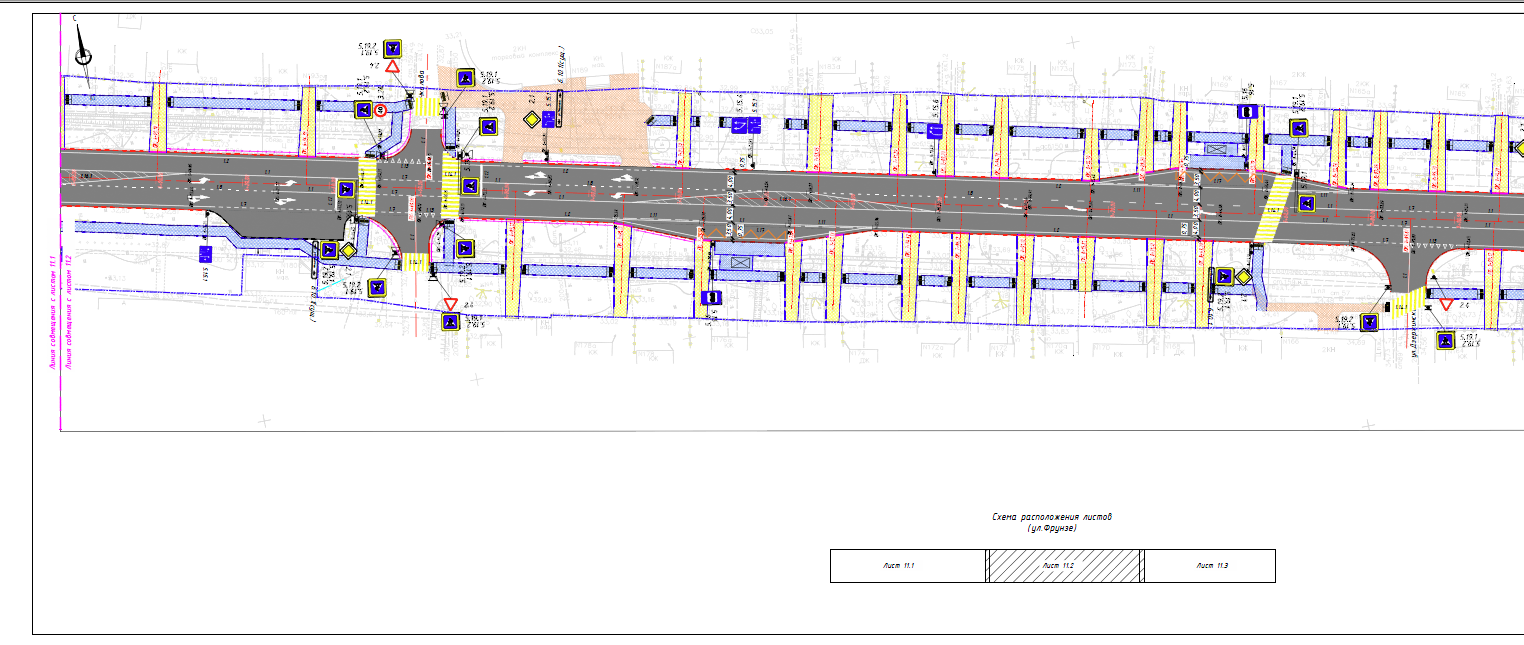Click the Схема расположения листов heading

(x=1051, y=517)
